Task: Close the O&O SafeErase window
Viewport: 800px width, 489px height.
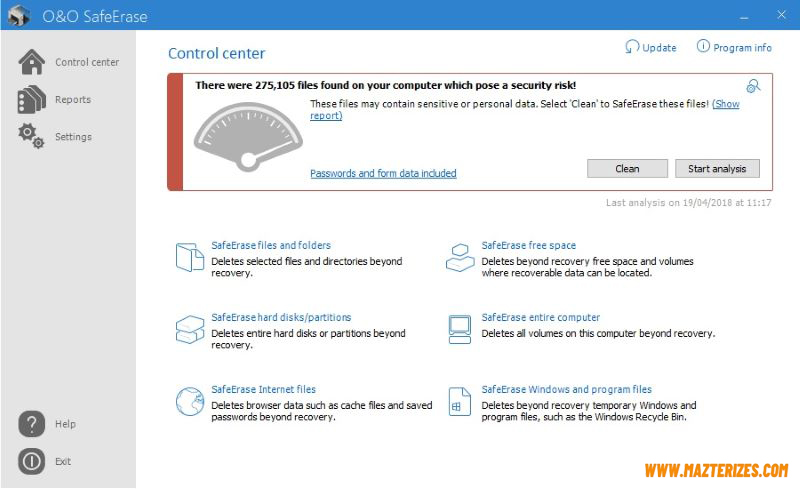Action: tap(781, 15)
